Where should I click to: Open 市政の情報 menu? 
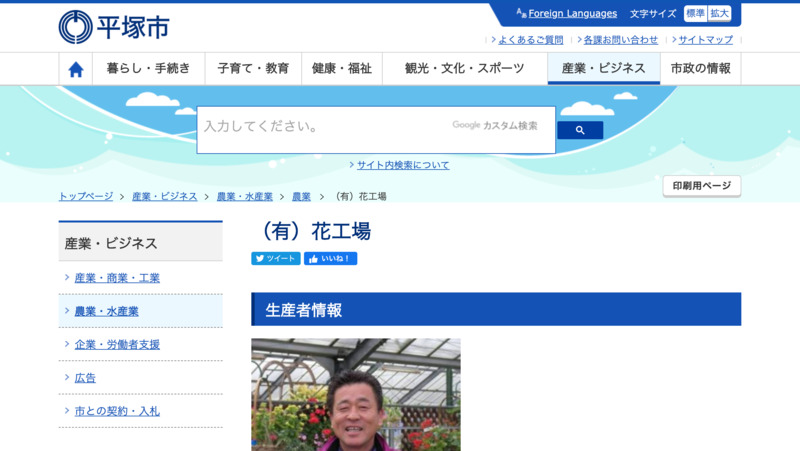[701, 68]
